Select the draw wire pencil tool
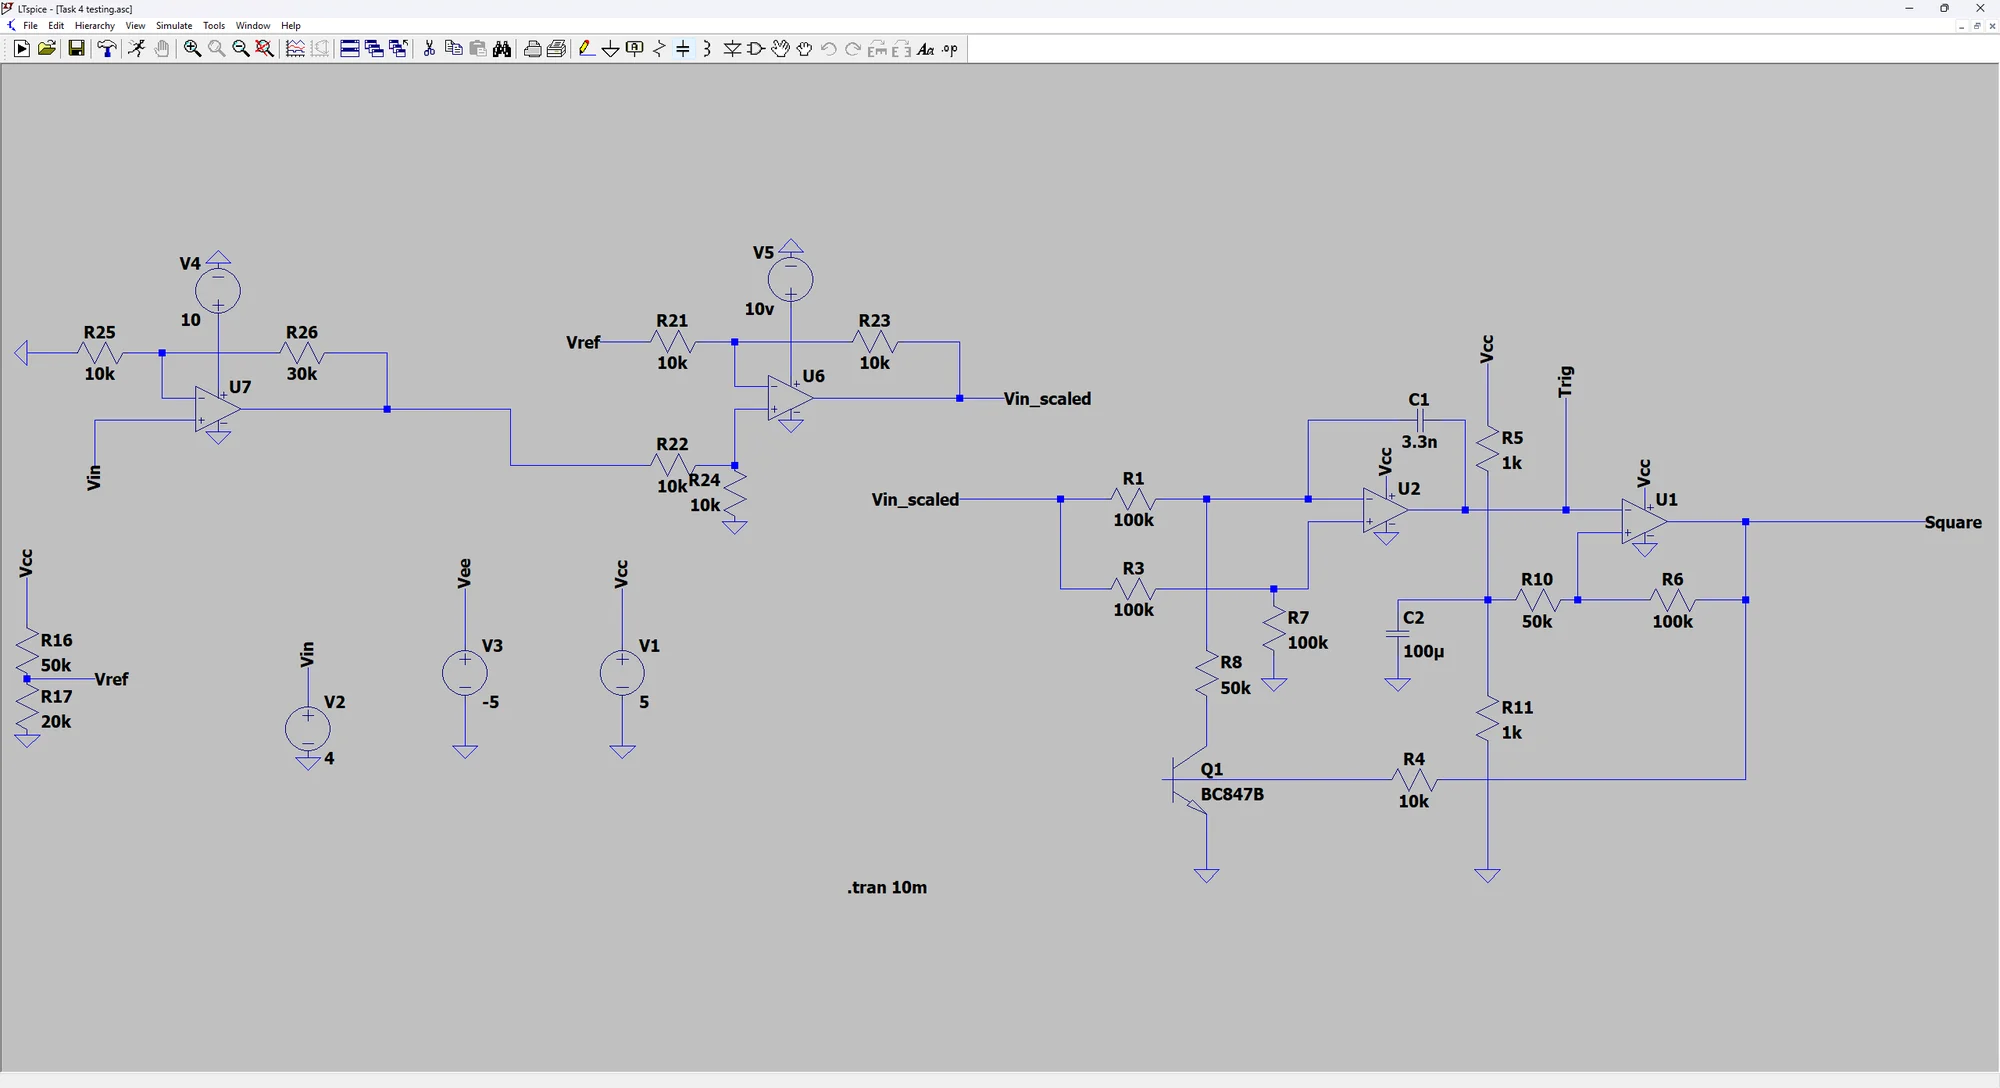2000x1088 pixels. (x=586, y=49)
